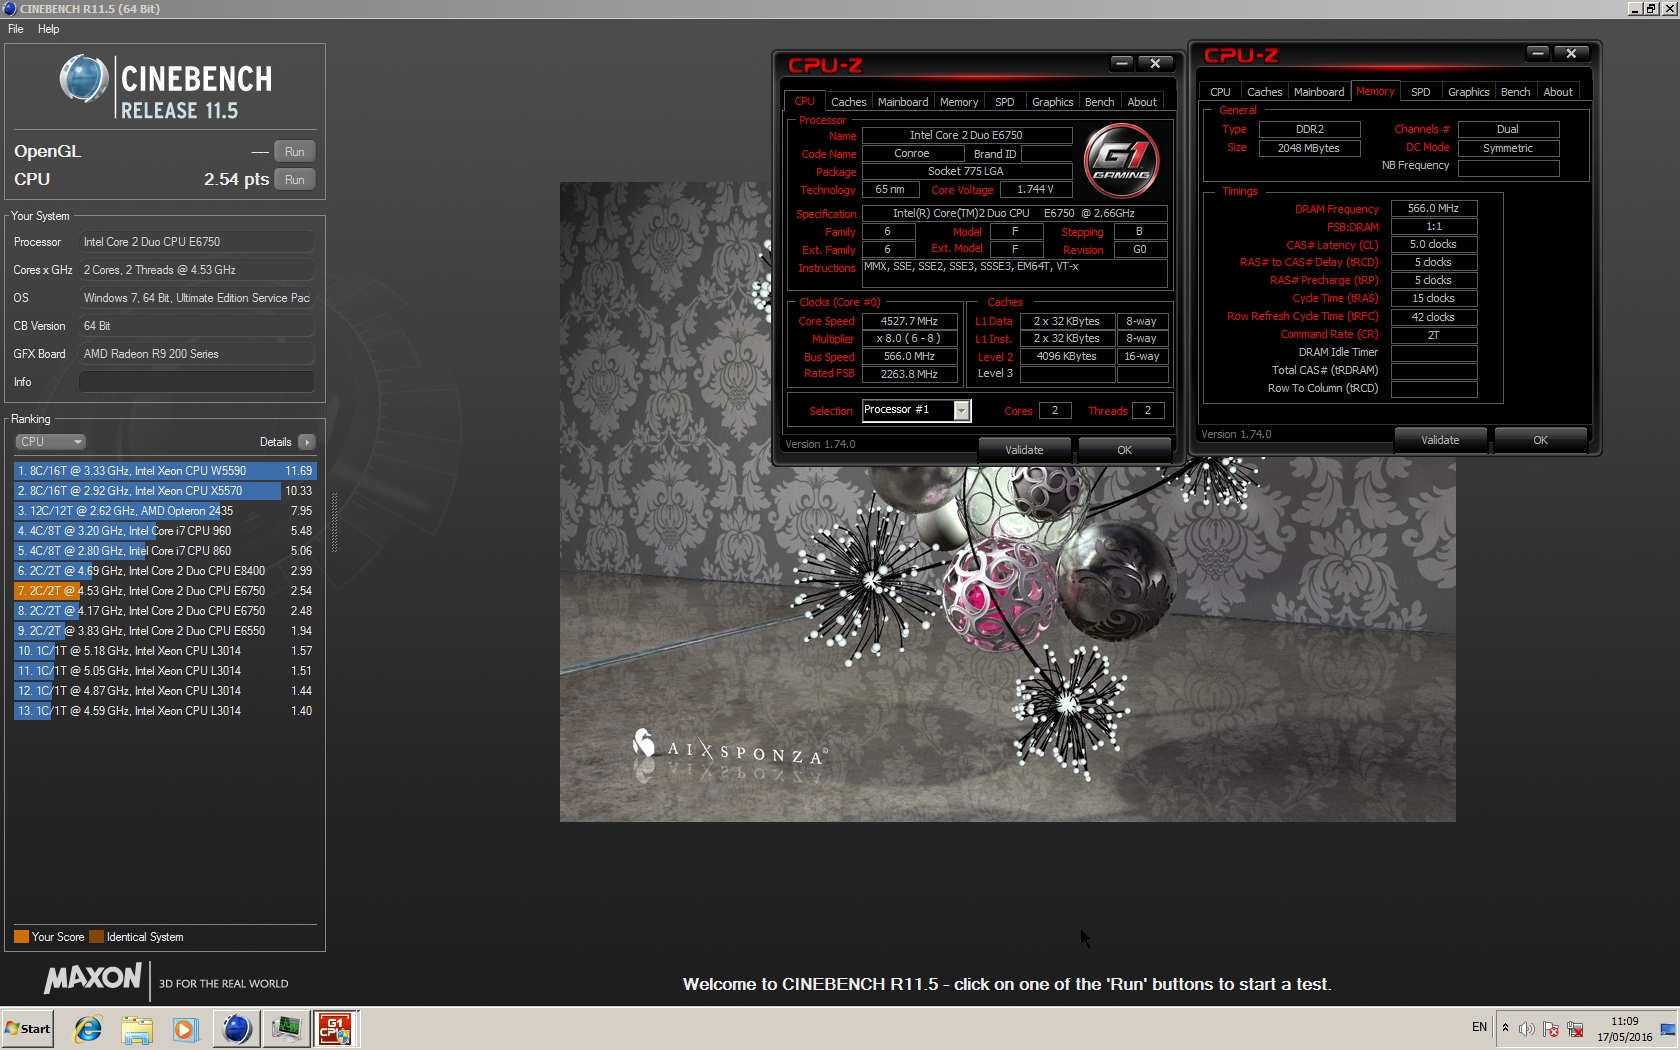Run the CPU benchmark test
Screen dimensions: 1680x1050
pyautogui.click(x=294, y=180)
